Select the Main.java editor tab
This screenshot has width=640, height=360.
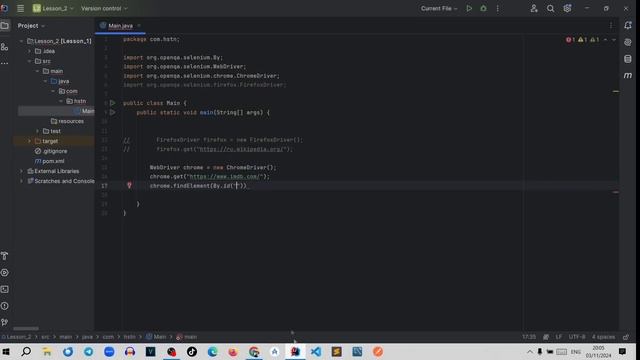tap(120, 26)
